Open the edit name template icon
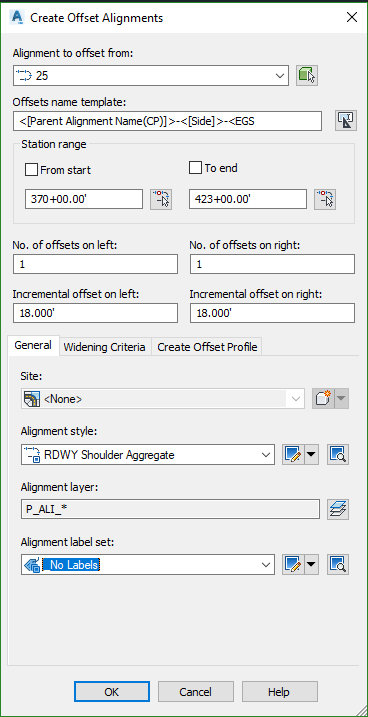Viewport: 368px width, 717px height. click(345, 121)
